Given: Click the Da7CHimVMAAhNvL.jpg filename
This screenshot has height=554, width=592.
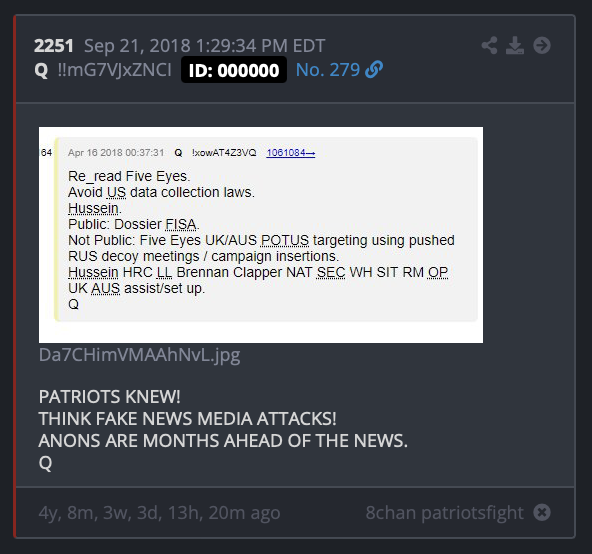Looking at the screenshot, I should [x=139, y=355].
